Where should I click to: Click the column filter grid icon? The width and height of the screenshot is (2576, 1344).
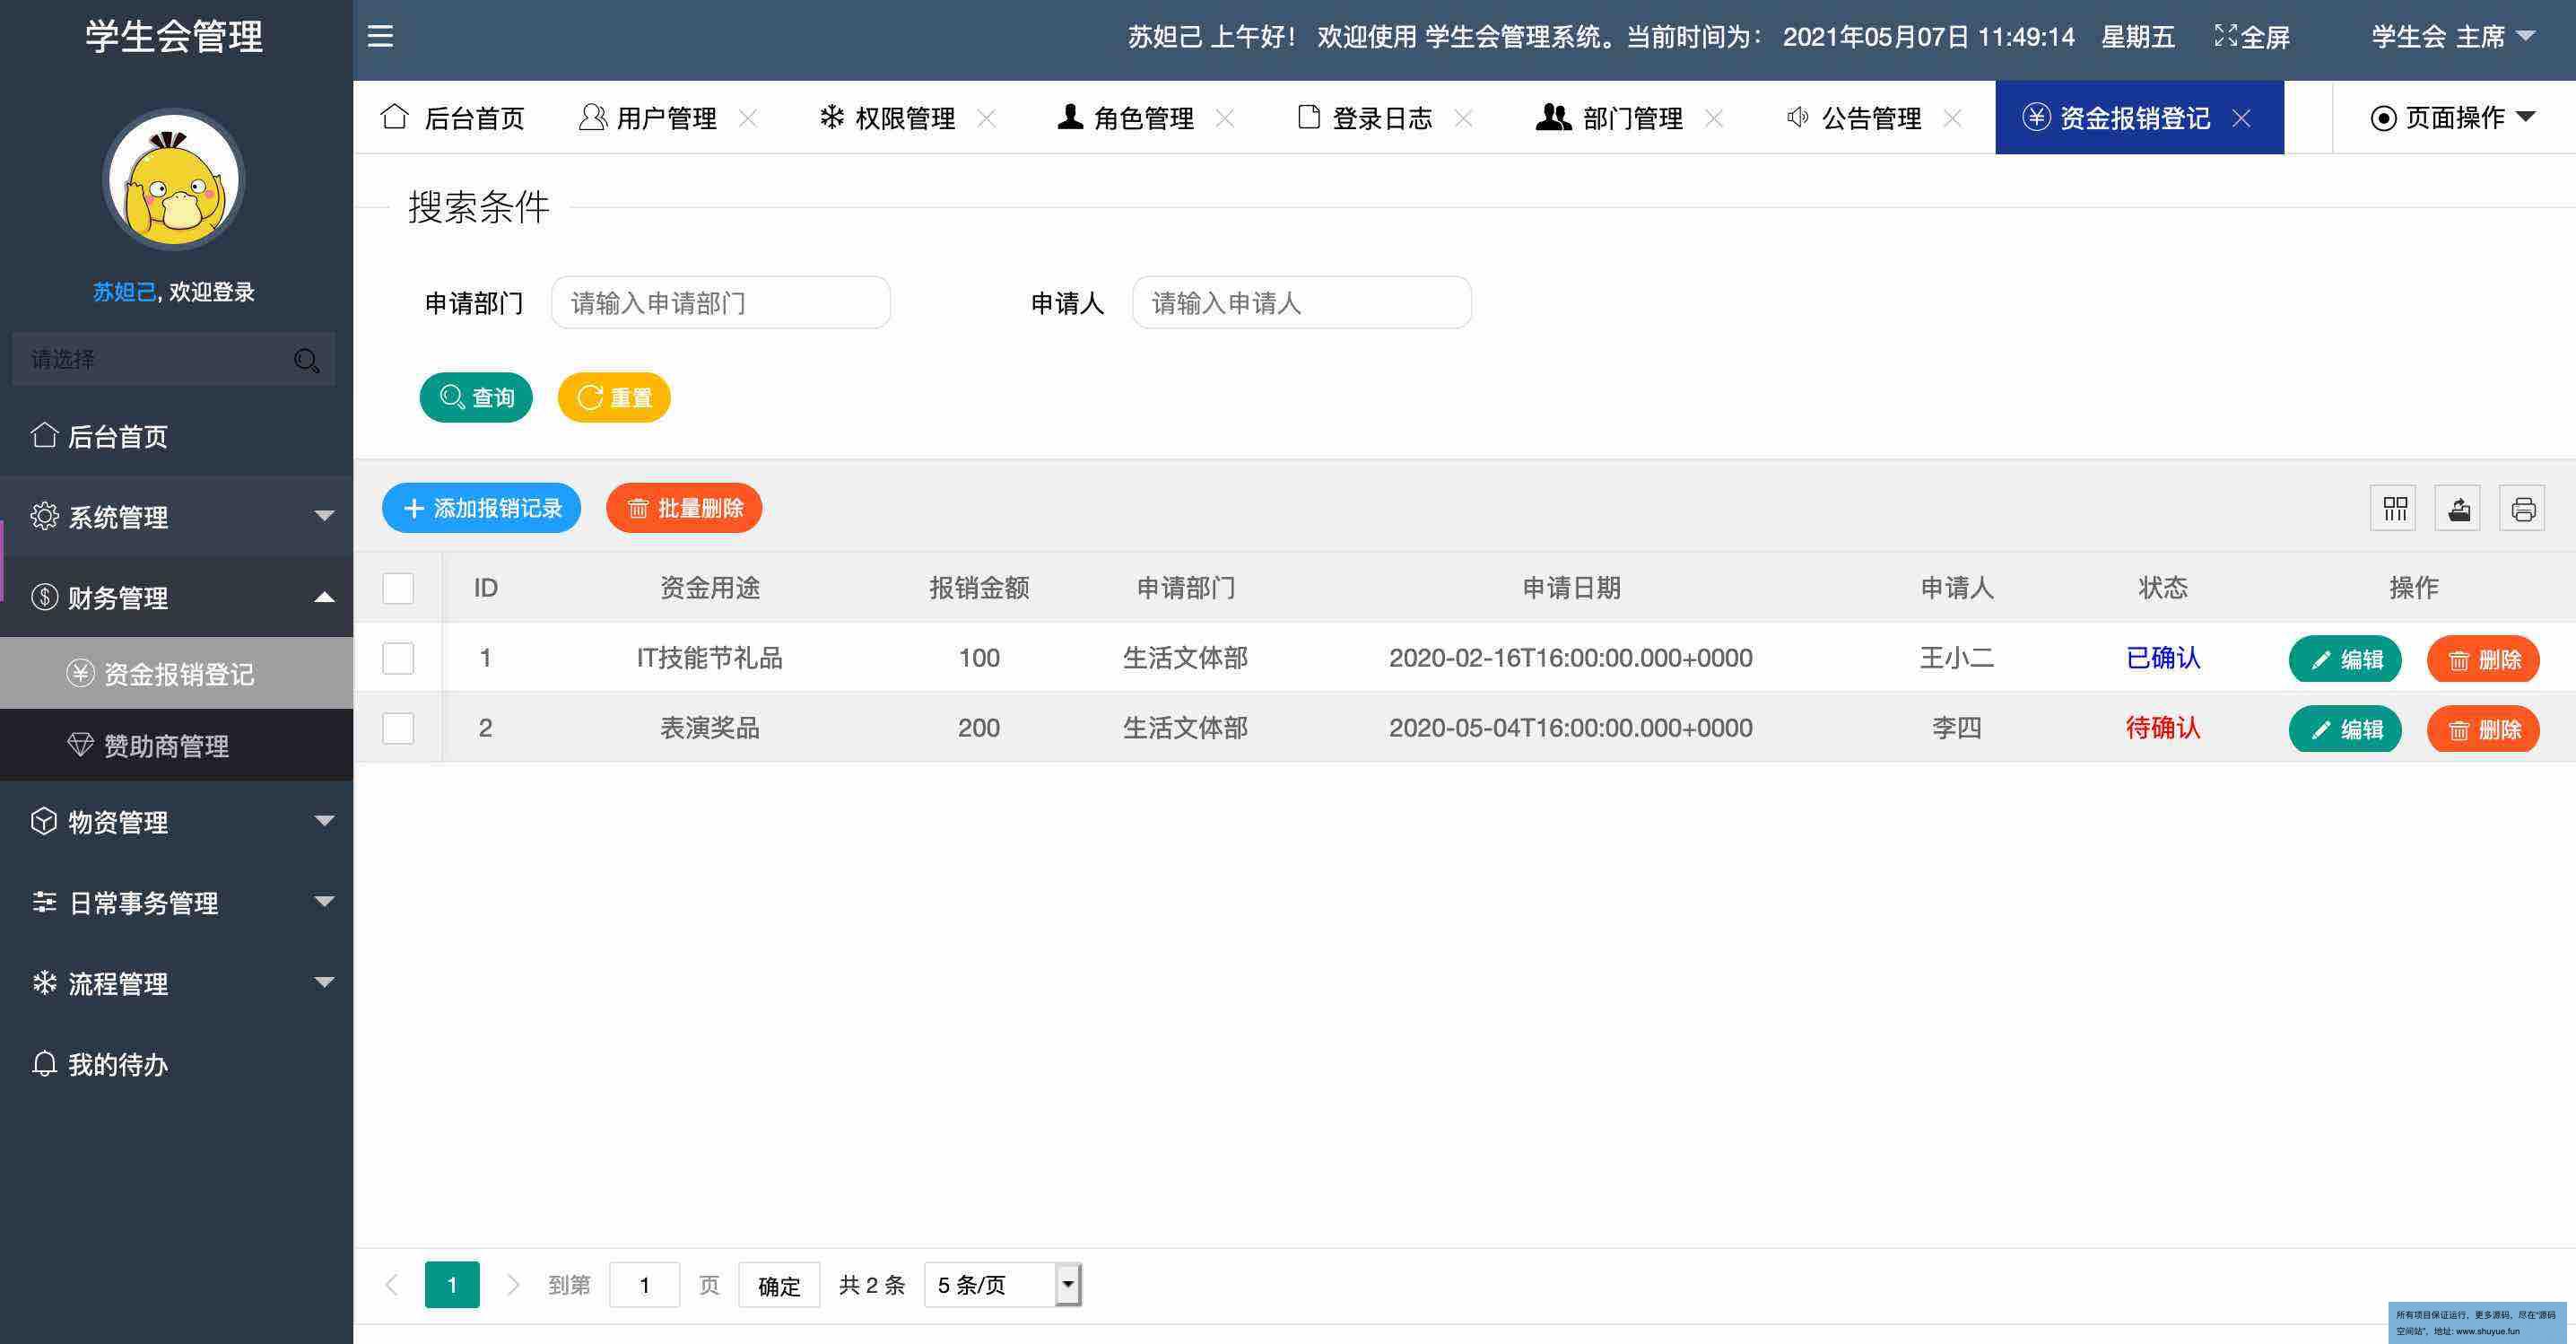click(2394, 509)
